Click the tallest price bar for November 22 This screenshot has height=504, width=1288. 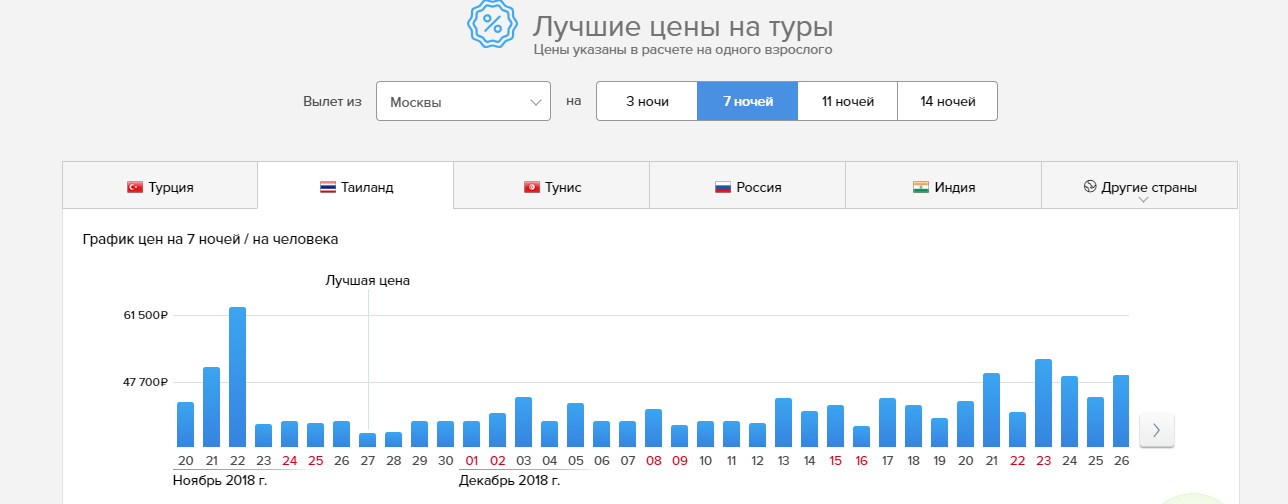point(237,377)
